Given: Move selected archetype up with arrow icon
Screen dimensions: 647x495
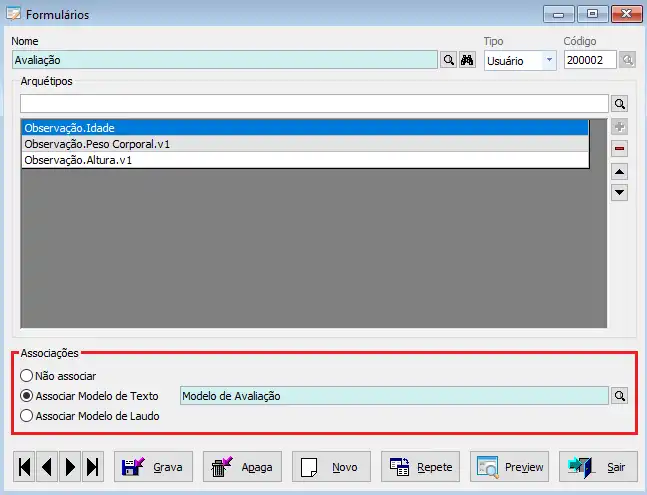Looking at the screenshot, I should pyautogui.click(x=619, y=172).
